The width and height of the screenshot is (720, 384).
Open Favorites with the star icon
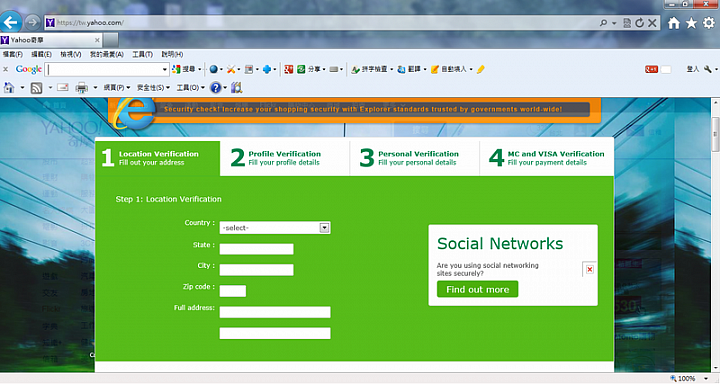coord(691,23)
